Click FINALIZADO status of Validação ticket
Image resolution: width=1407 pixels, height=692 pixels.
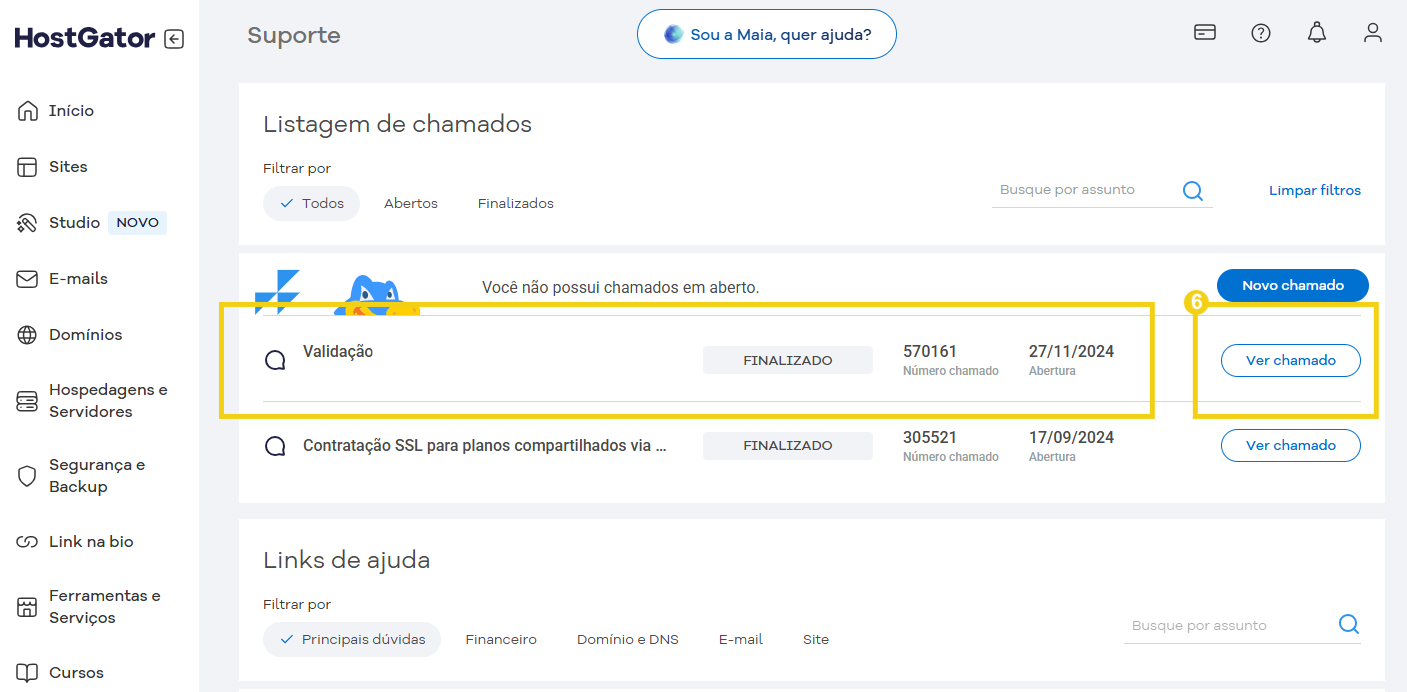pyautogui.click(x=788, y=360)
